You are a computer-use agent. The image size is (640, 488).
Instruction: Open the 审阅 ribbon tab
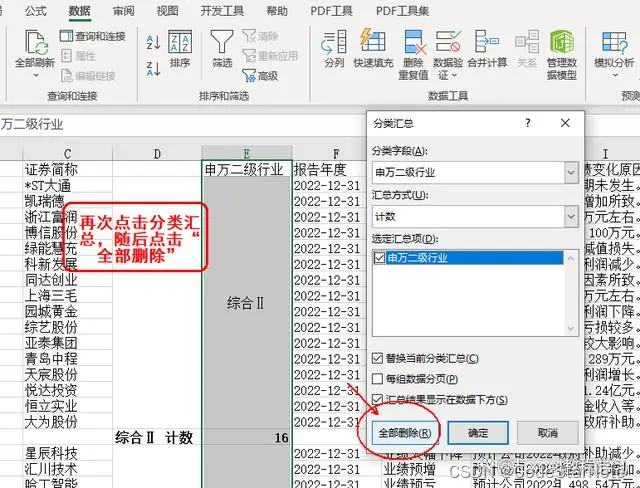pos(124,11)
